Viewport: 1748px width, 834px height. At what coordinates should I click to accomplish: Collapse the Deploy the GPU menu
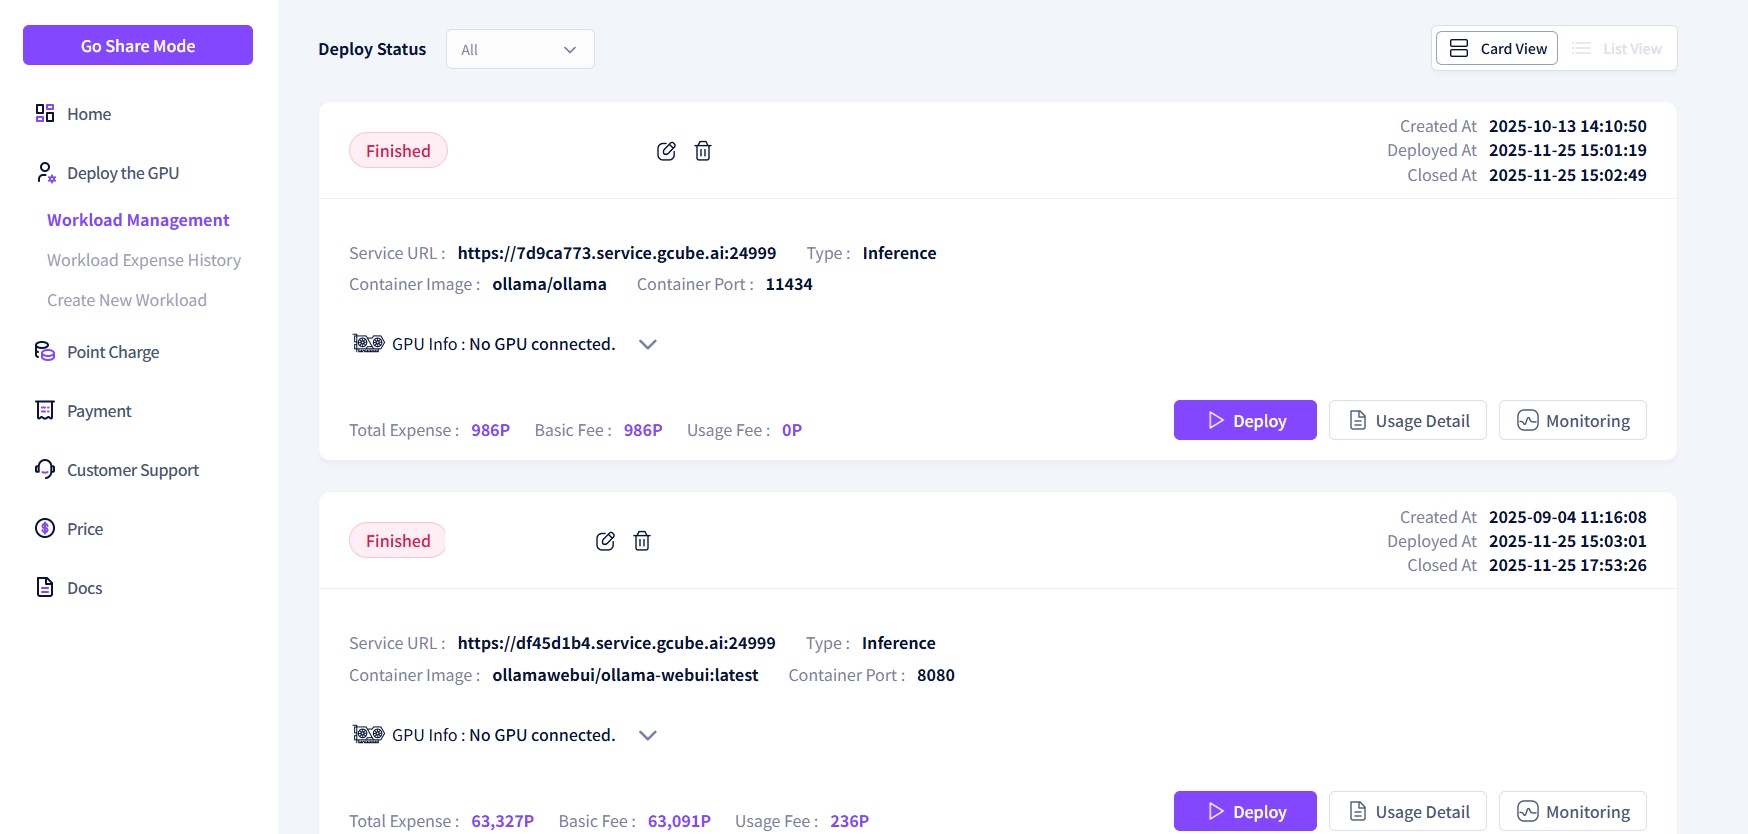tap(122, 173)
